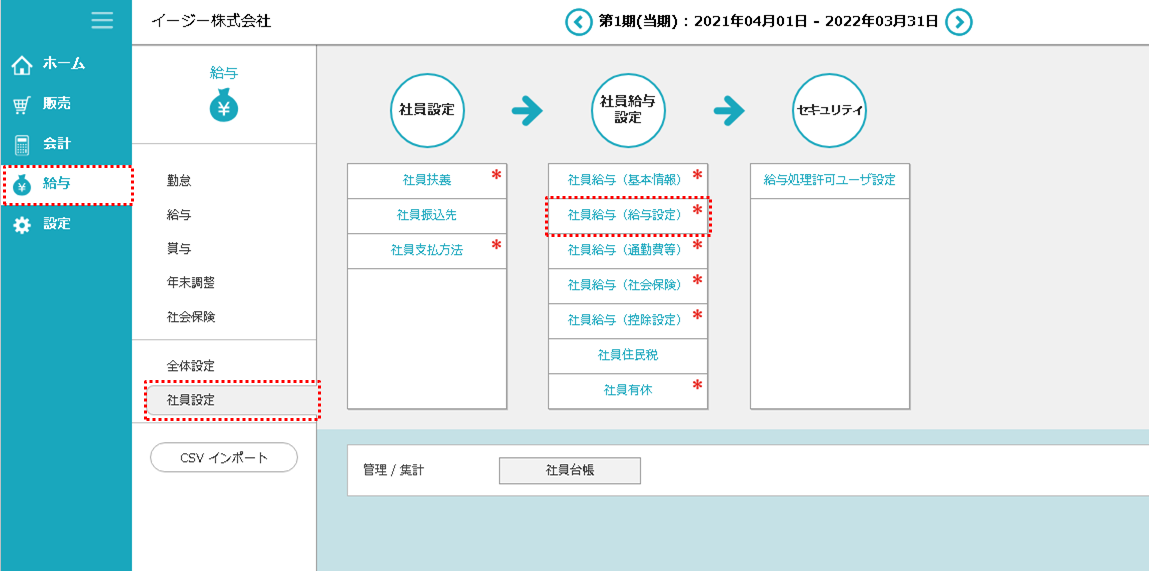
Task: Click the yen money bag icon
Action: [x=224, y=105]
